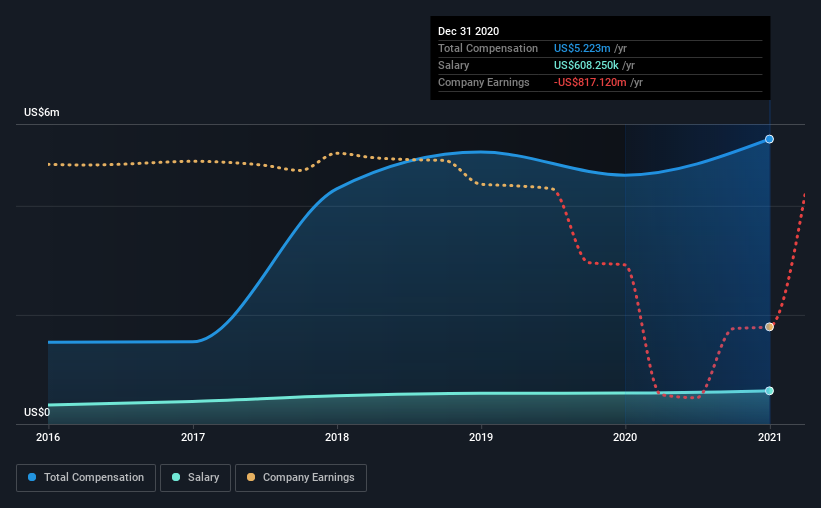Click the Salary data point at 2021

pos(769,391)
